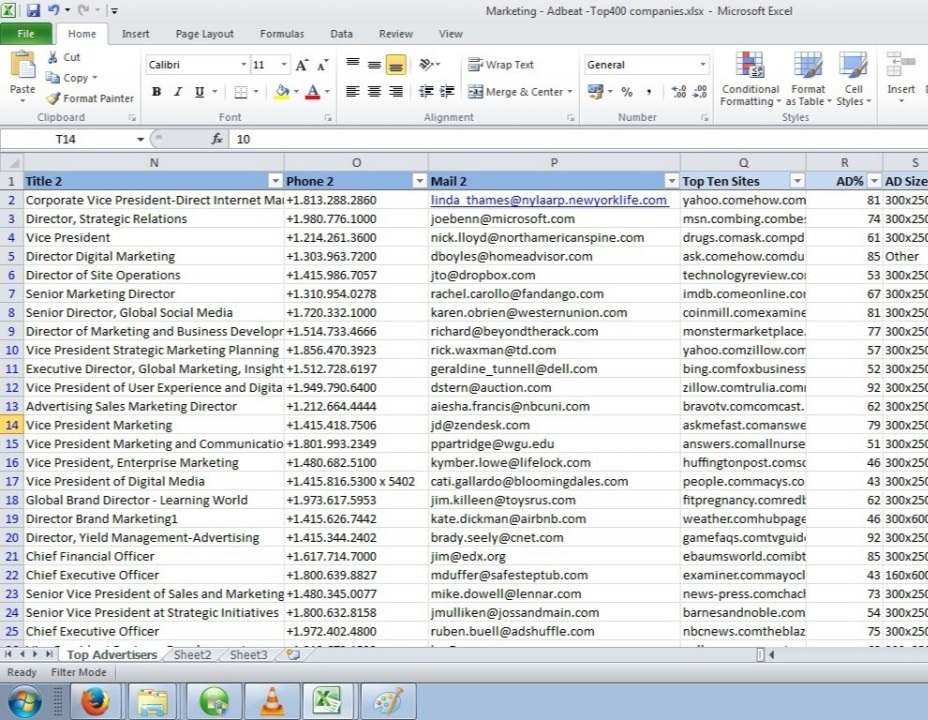Toggle Wrap Text for the cell
The height and width of the screenshot is (720, 928).
(501, 65)
